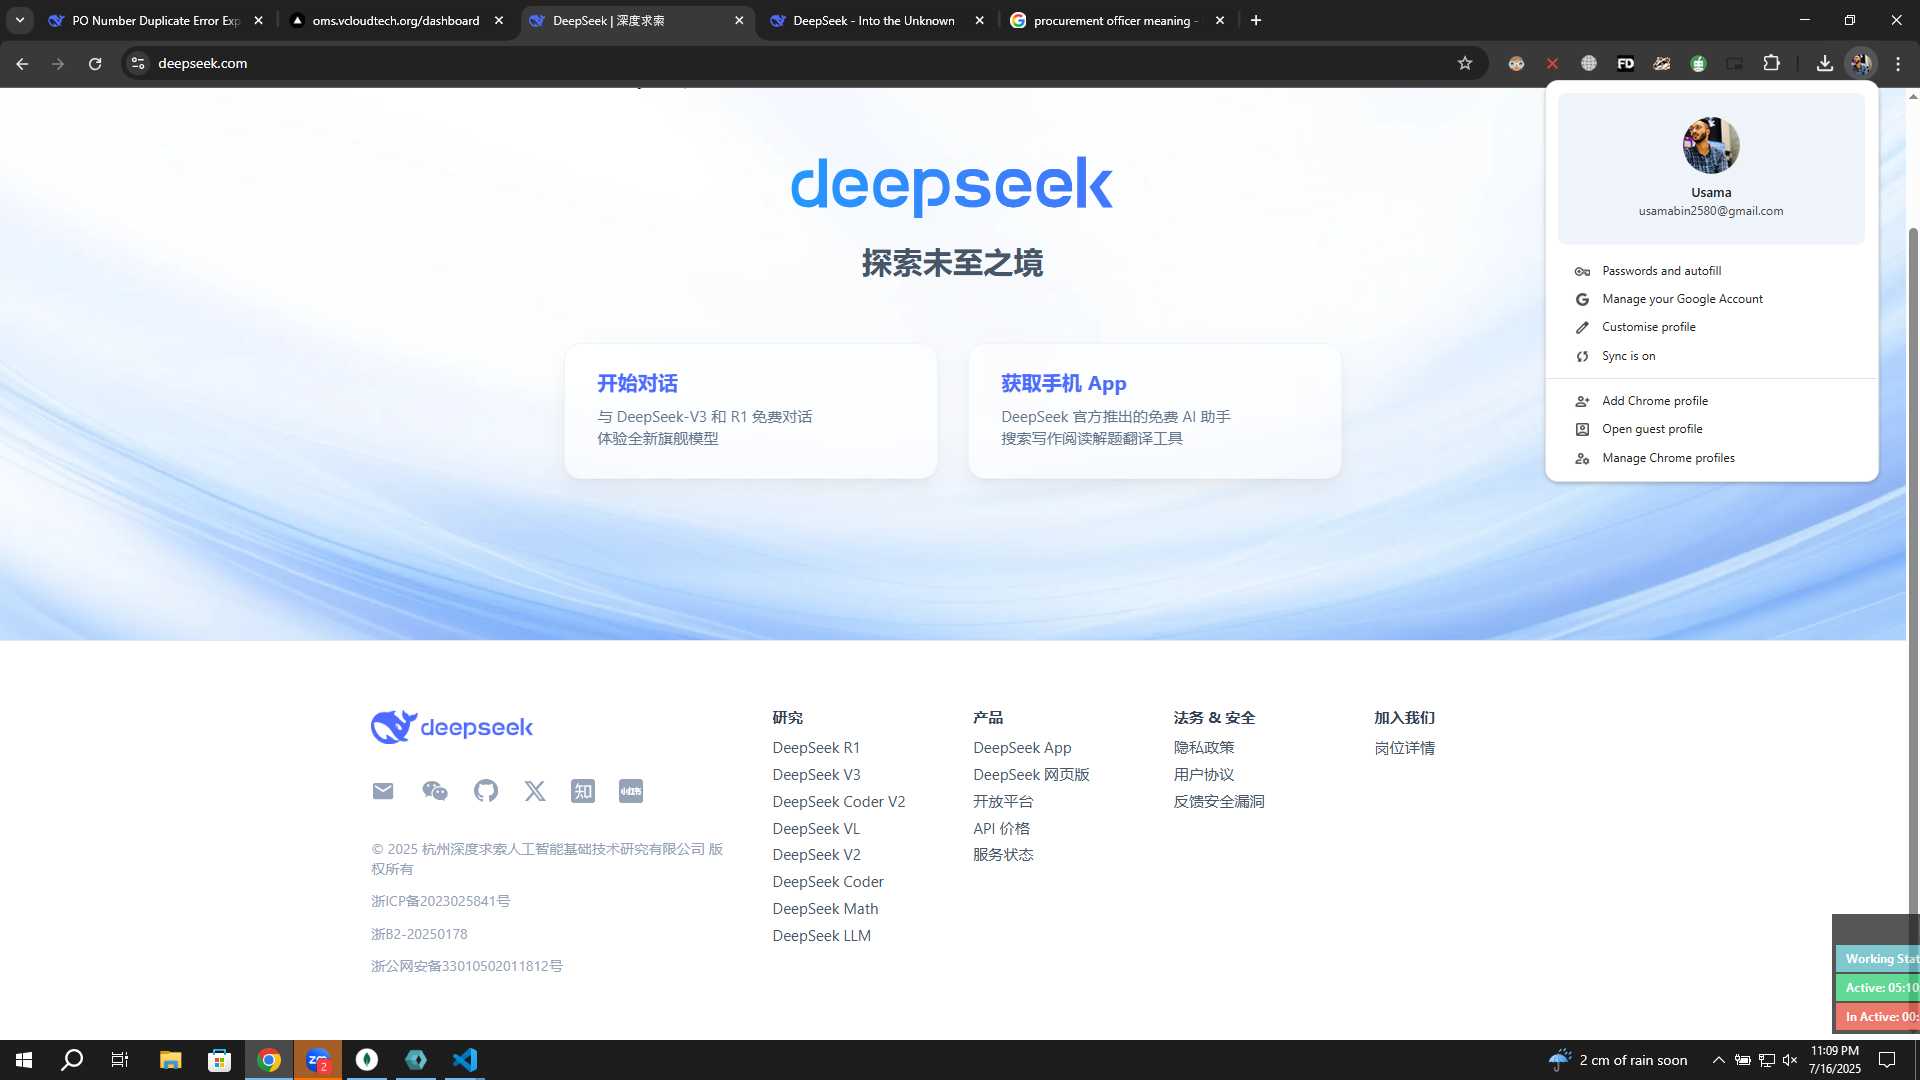Open 反馈安全漏洞 link
This screenshot has width=1920, height=1080.
pyautogui.click(x=1219, y=802)
